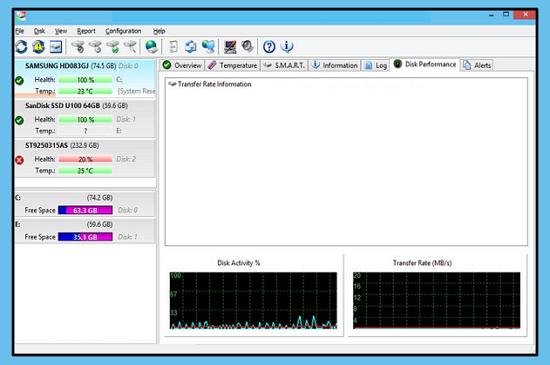
Task: Click the blue information 'i' toolbar icon
Action: (287, 47)
